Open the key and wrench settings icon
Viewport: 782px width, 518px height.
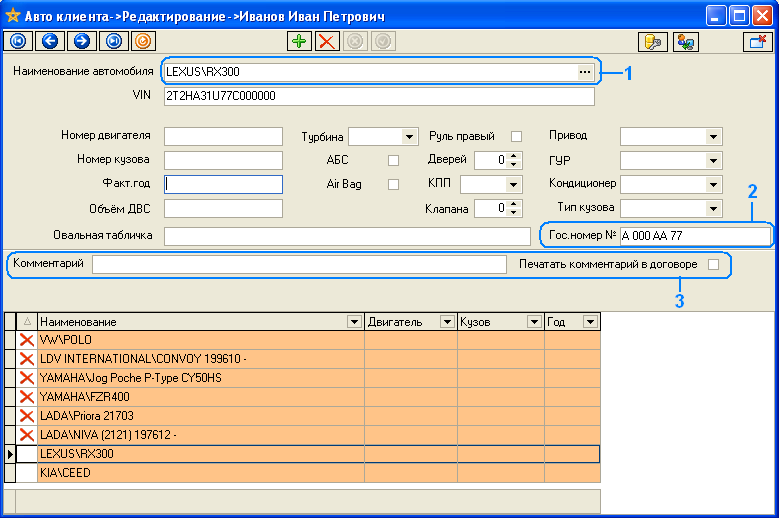coord(653,42)
